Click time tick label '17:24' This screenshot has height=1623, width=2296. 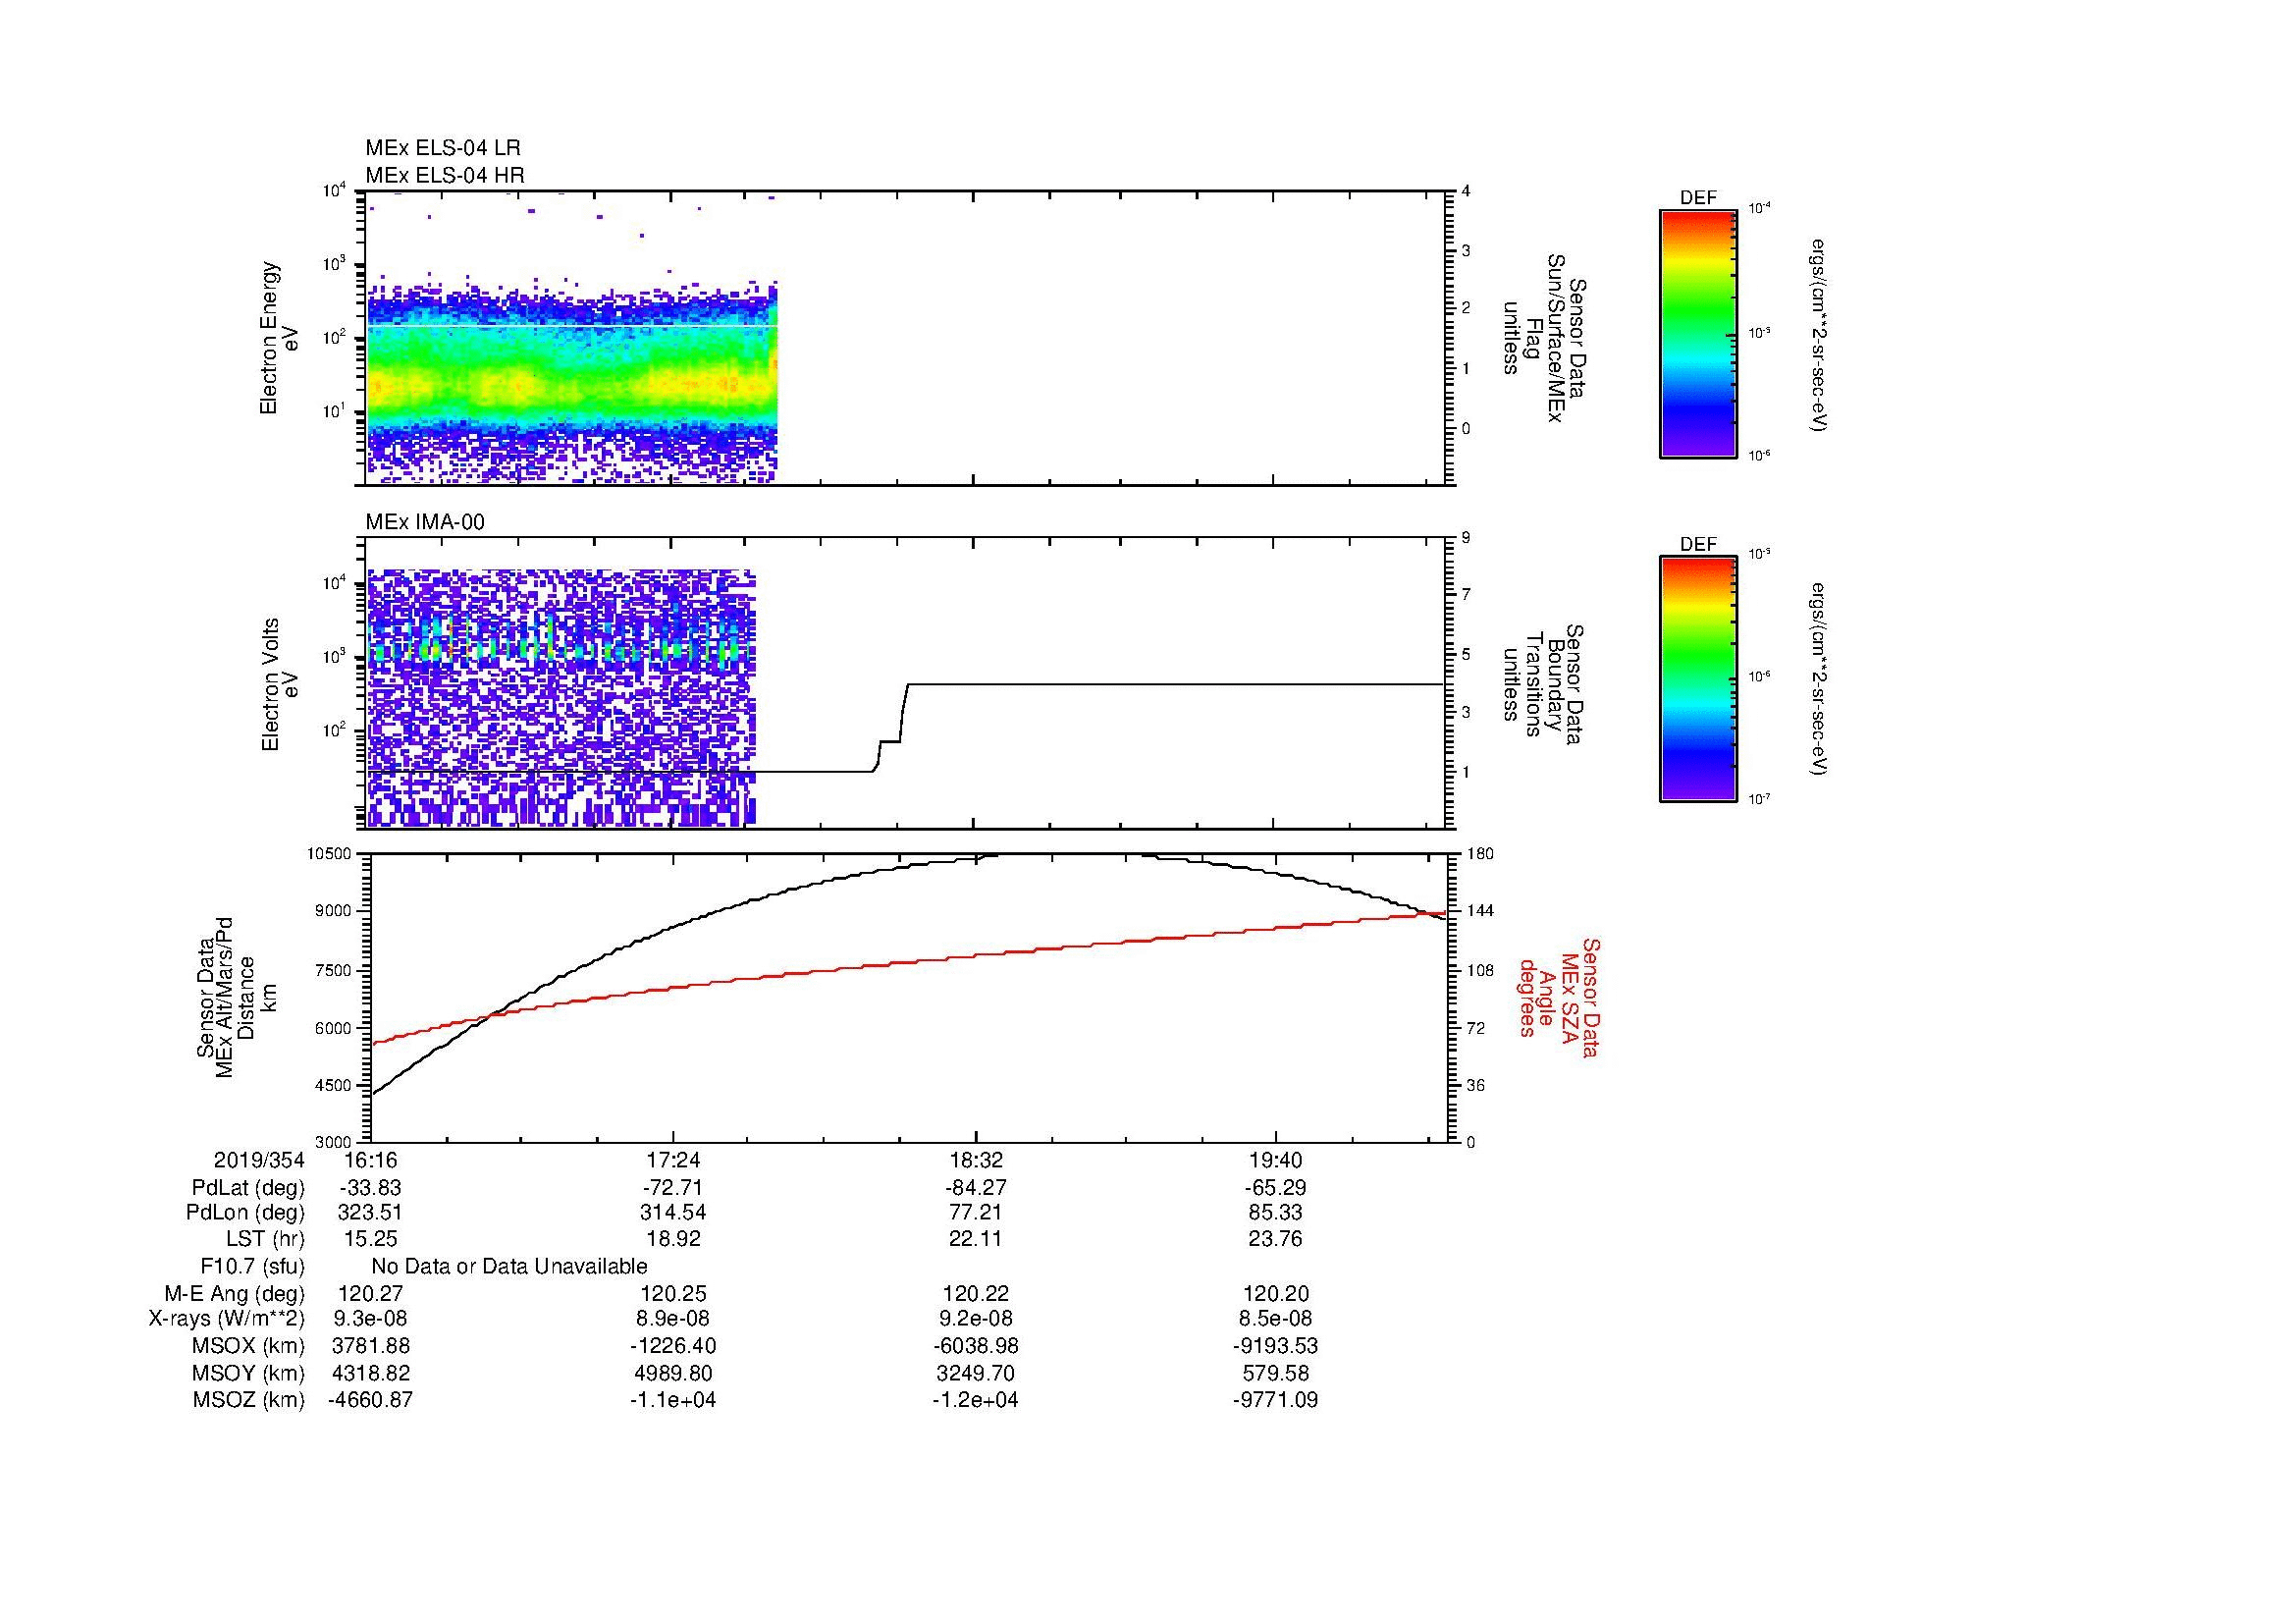(x=673, y=1160)
